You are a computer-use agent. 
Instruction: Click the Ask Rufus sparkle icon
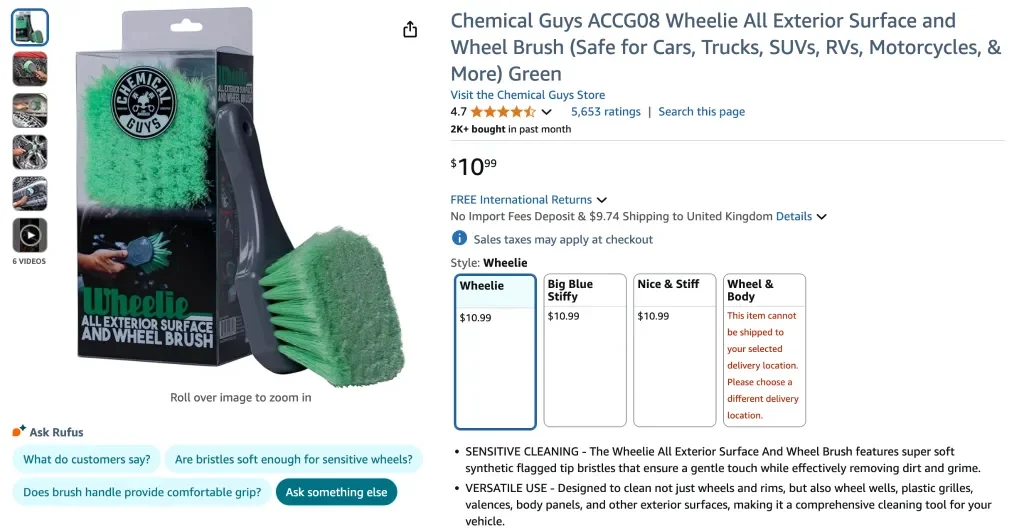19,432
